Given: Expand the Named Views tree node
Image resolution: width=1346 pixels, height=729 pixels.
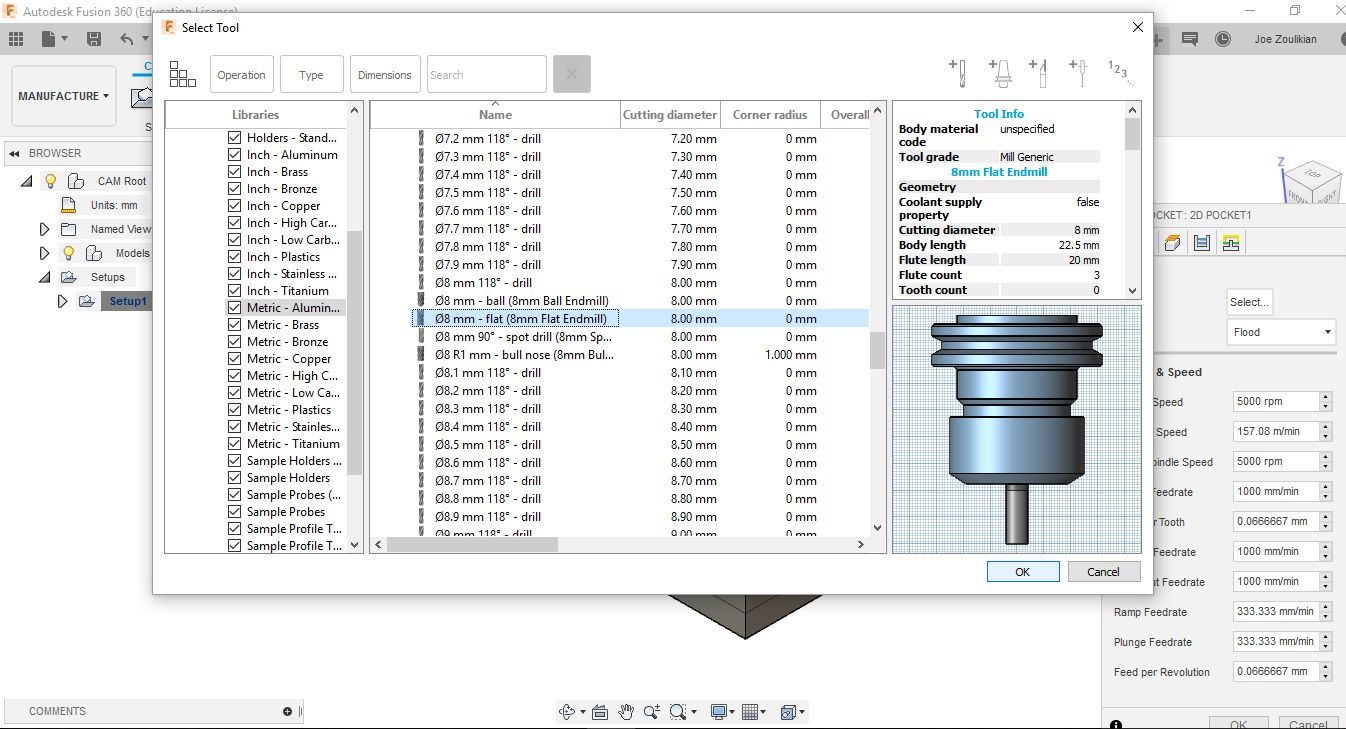Looking at the screenshot, I should (44, 229).
